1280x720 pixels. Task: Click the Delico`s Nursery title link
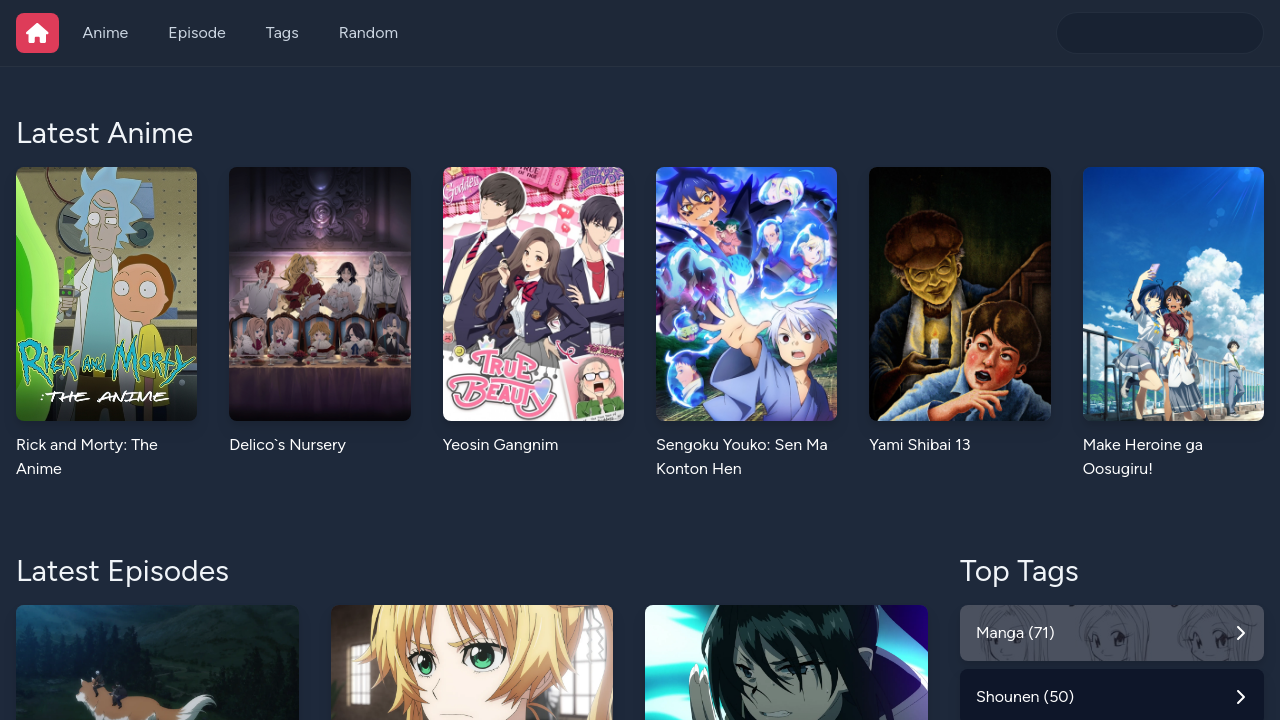288,445
